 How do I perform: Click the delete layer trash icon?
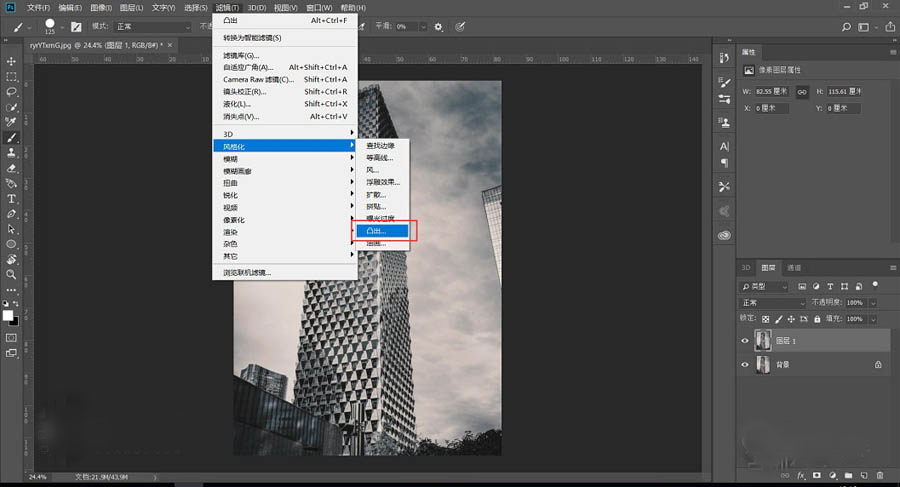[x=878, y=474]
